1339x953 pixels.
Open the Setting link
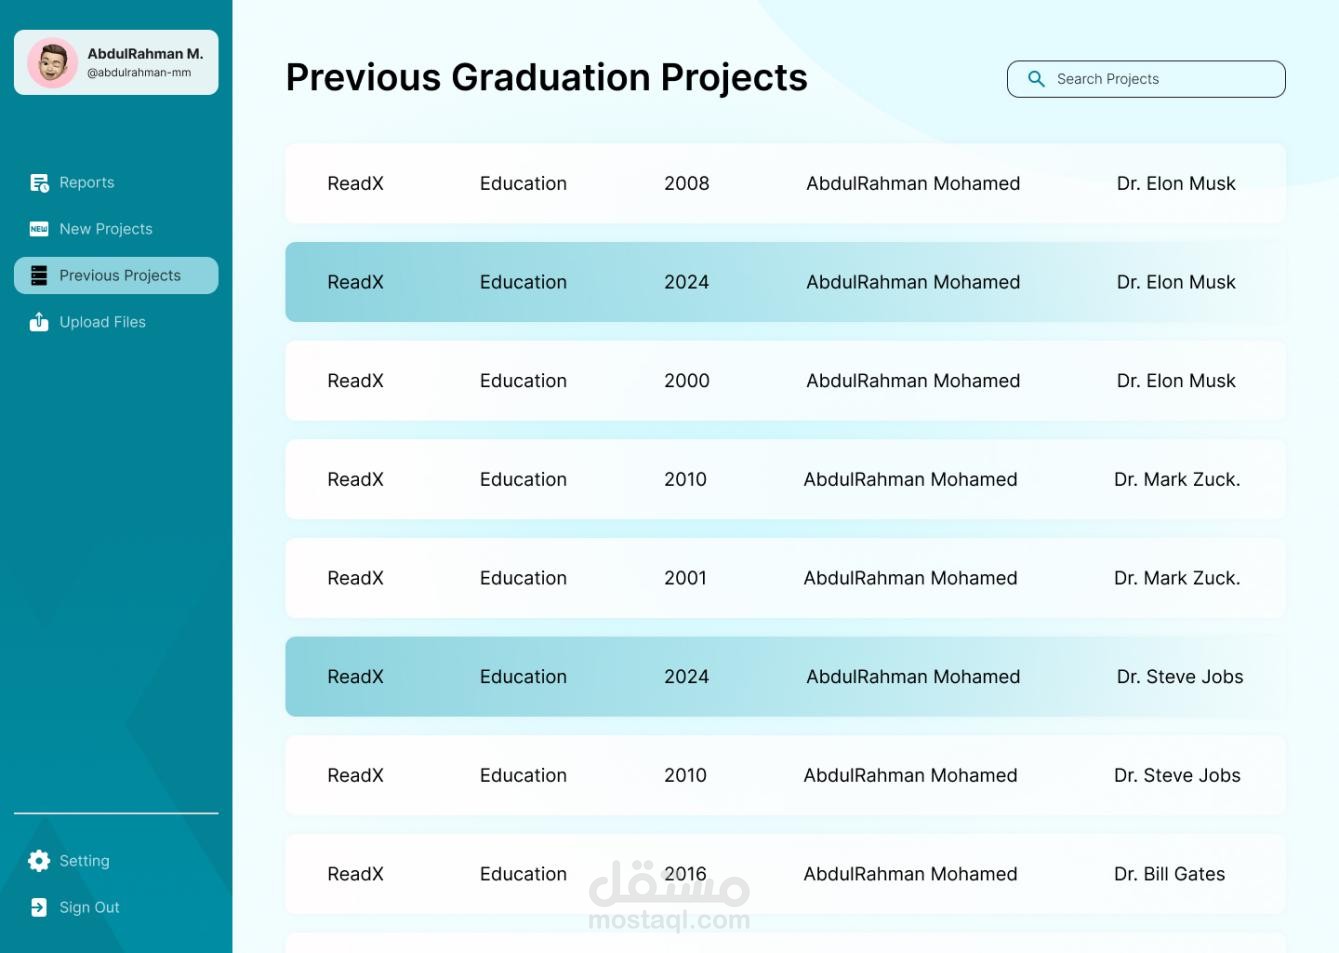click(x=84, y=861)
